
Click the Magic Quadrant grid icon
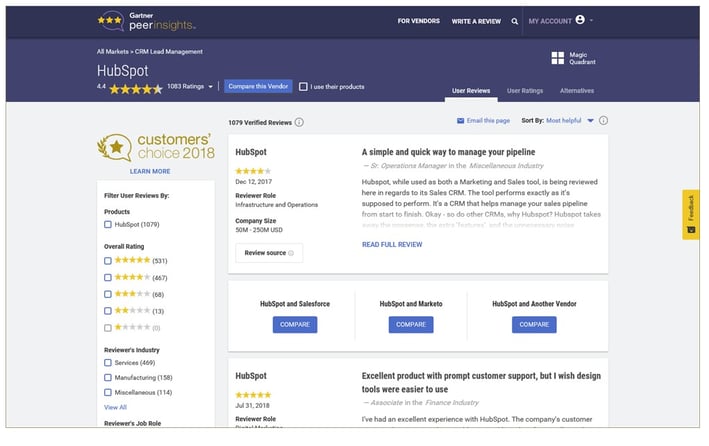(x=558, y=58)
